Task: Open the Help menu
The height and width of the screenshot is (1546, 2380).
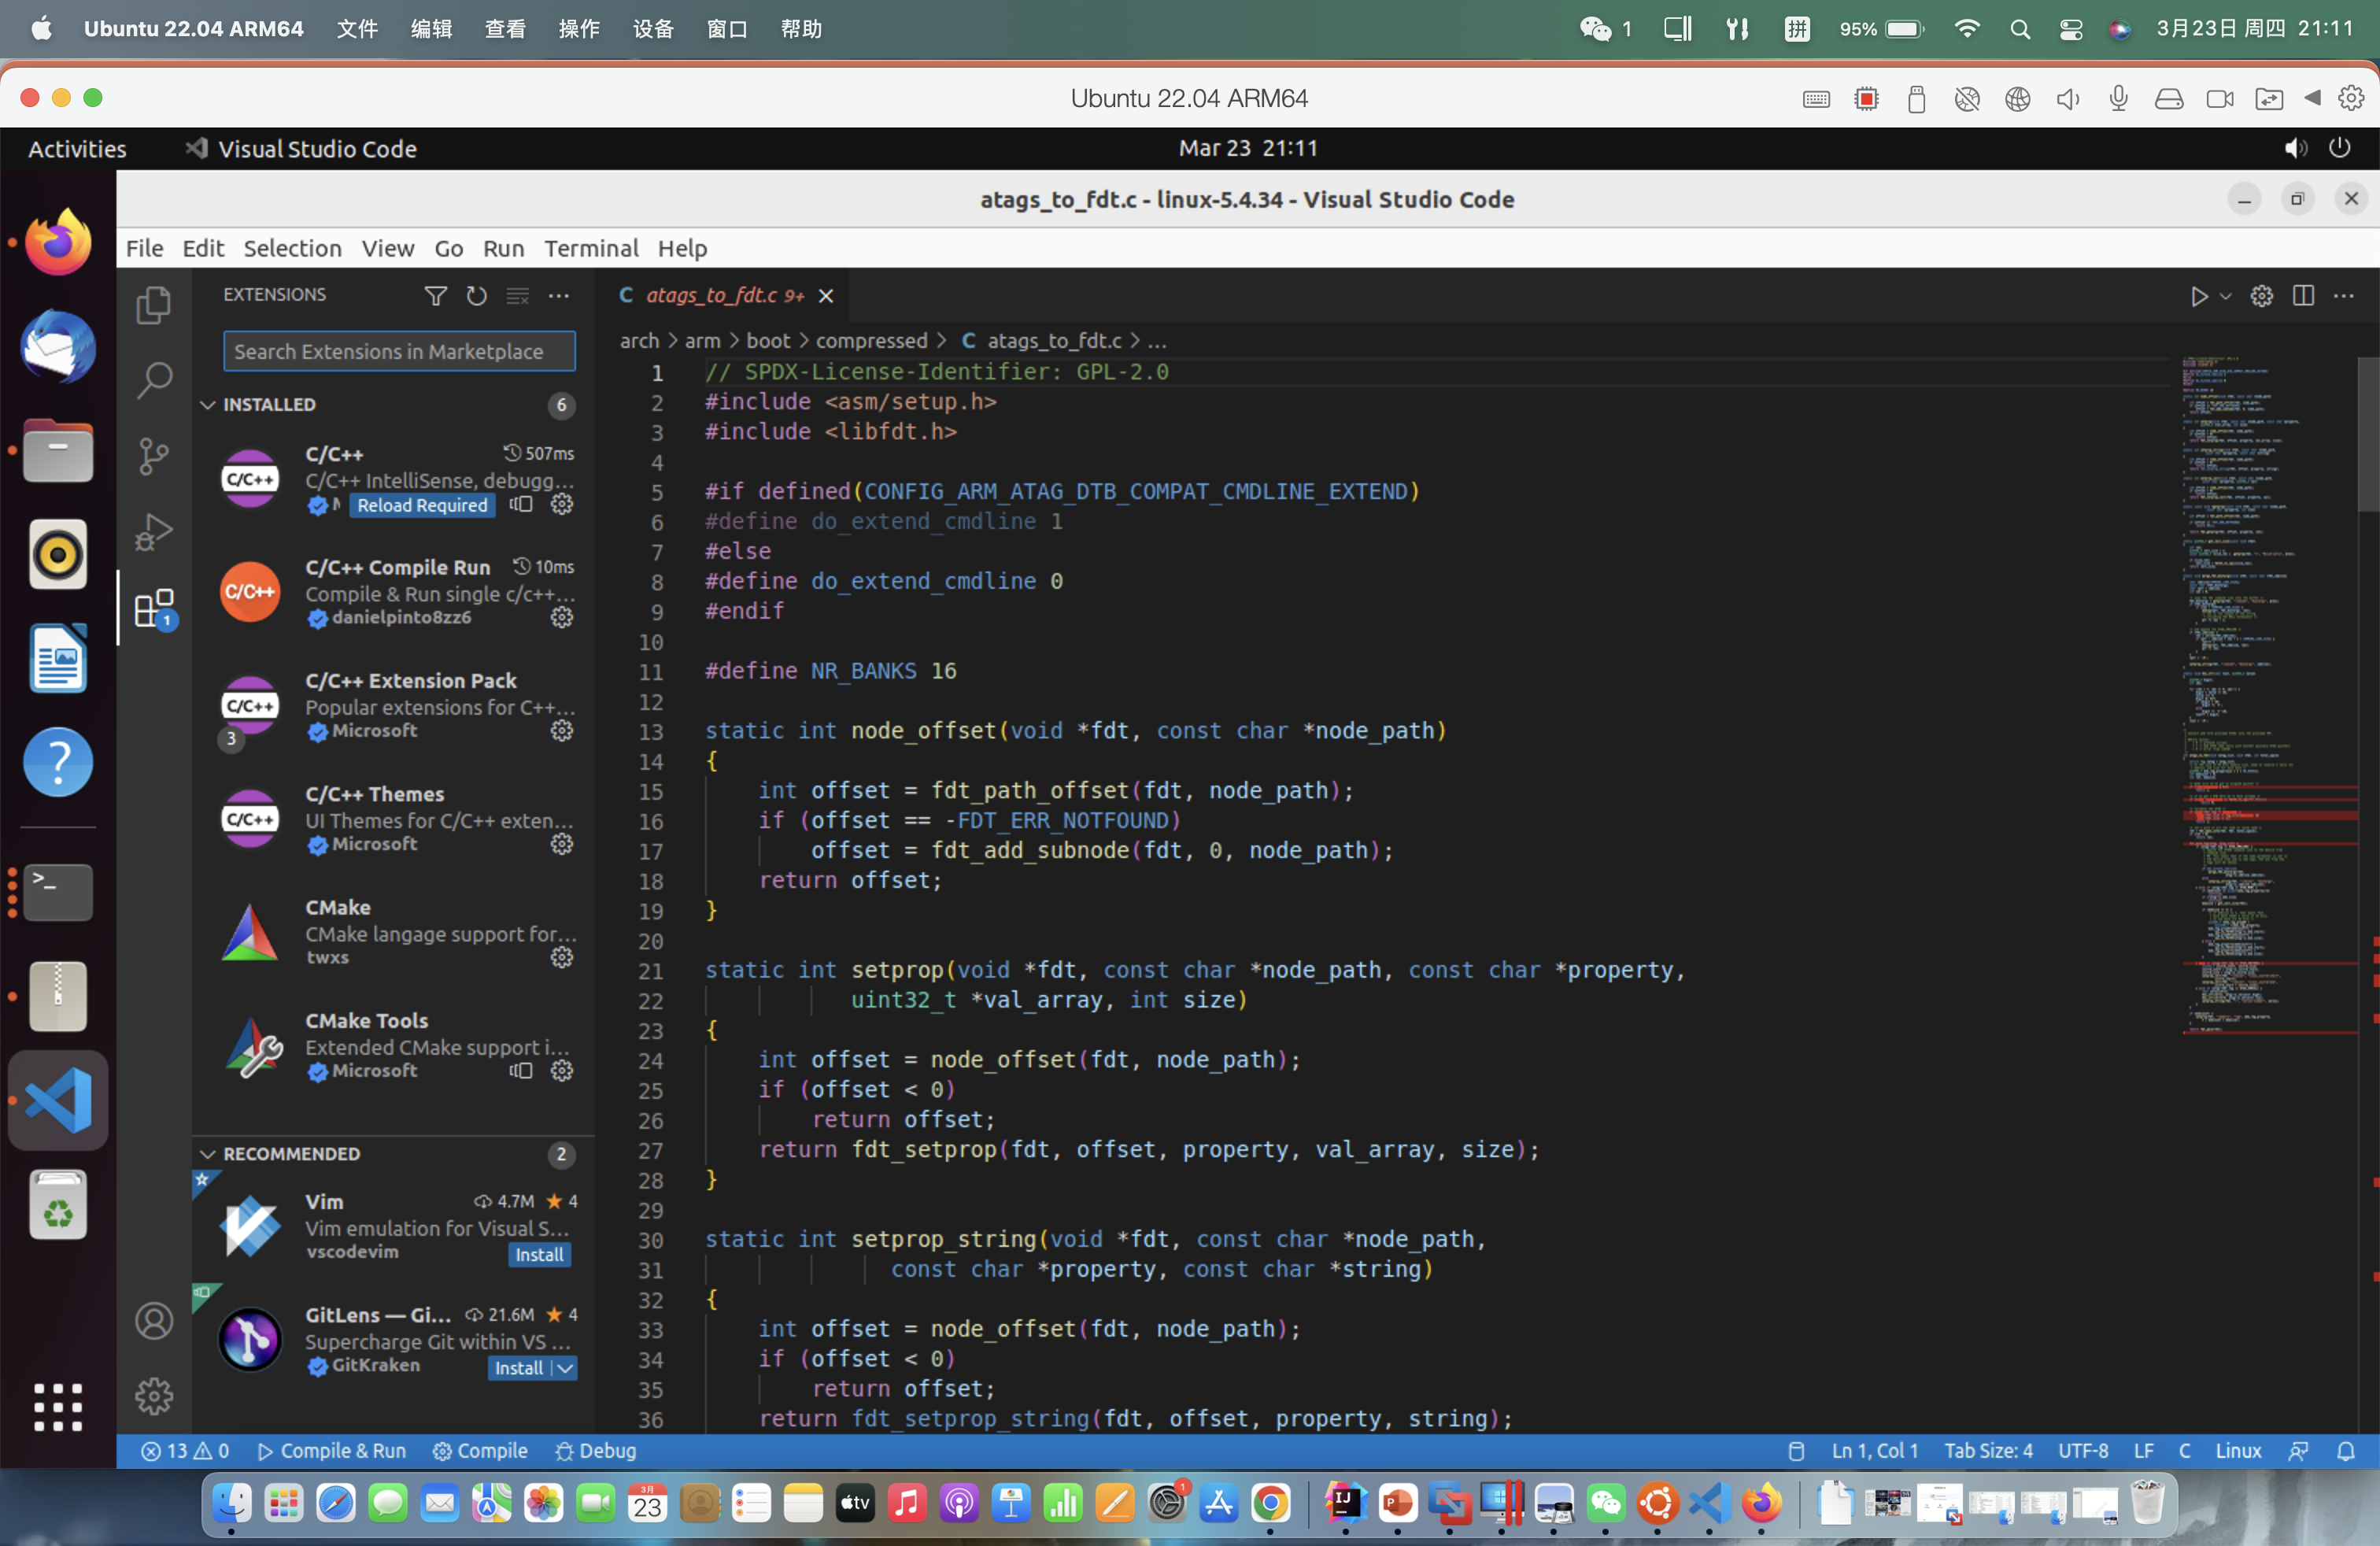Action: 682,248
